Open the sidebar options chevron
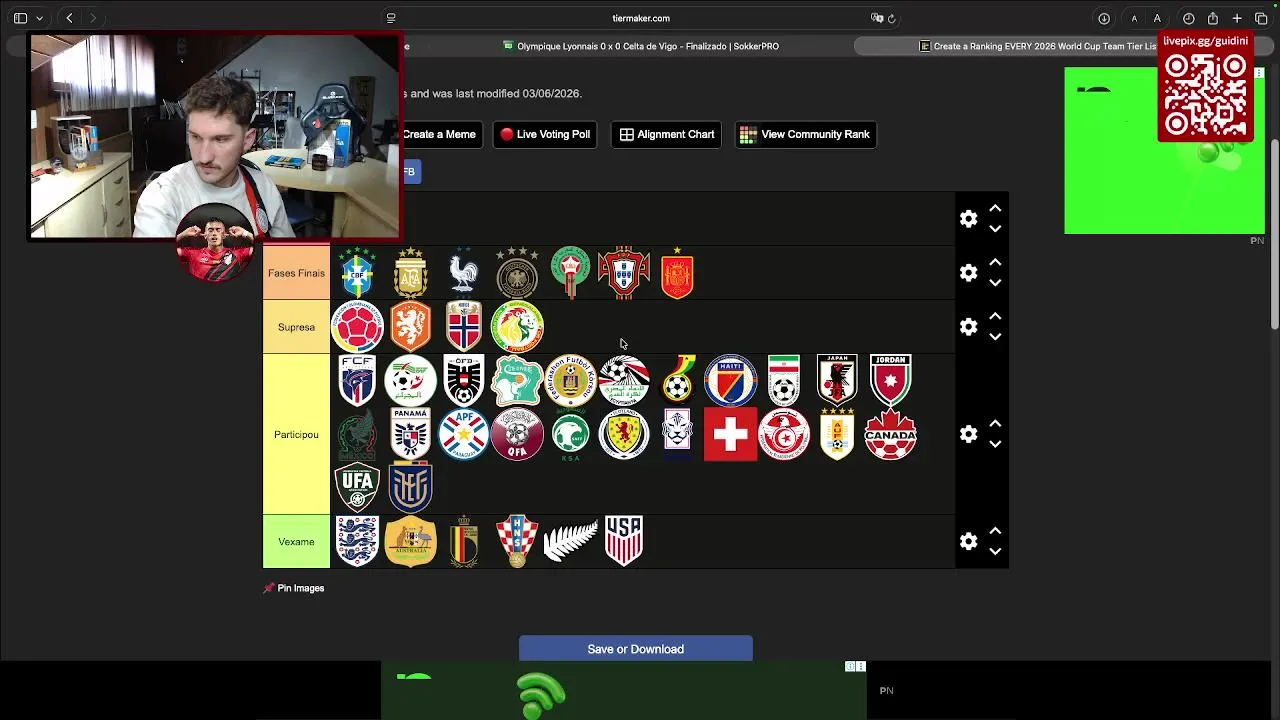 39,18
